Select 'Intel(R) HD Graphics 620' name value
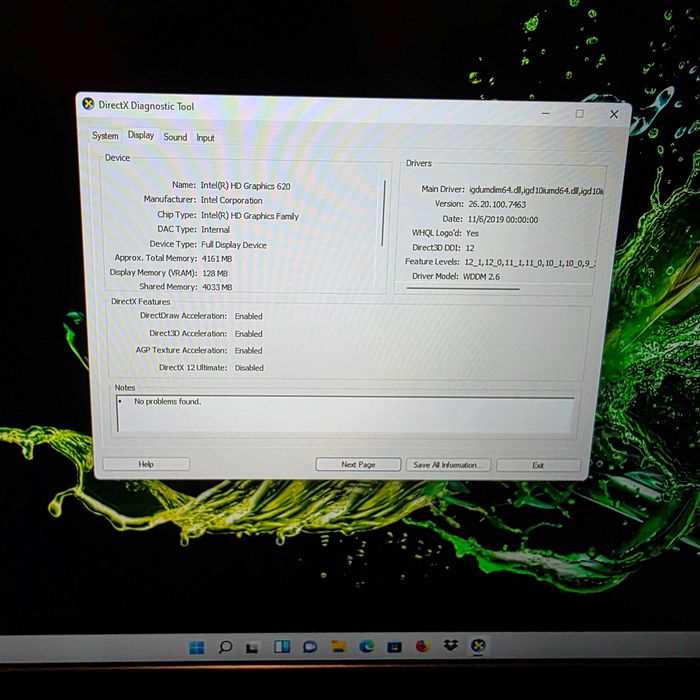Screen dimensions: 700x700 pyautogui.click(x=246, y=186)
